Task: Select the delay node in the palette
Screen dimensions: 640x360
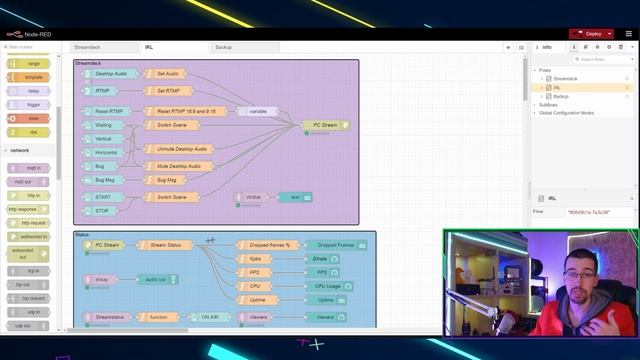Action: [x=29, y=91]
